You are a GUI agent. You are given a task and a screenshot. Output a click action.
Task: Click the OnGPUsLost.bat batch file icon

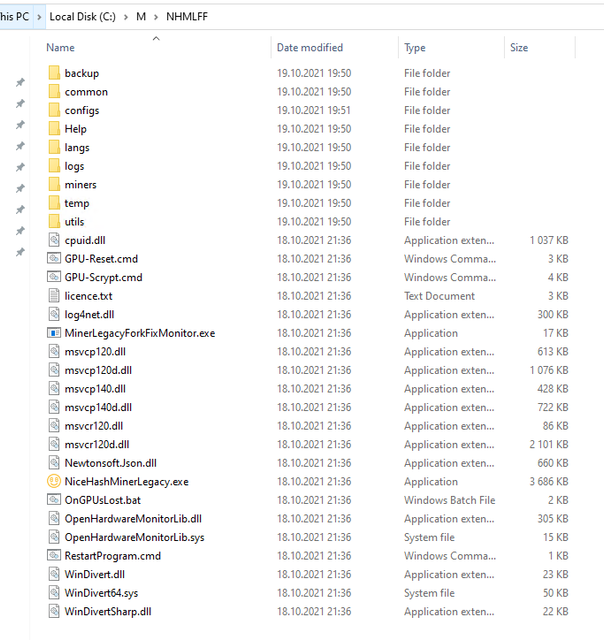[54, 500]
